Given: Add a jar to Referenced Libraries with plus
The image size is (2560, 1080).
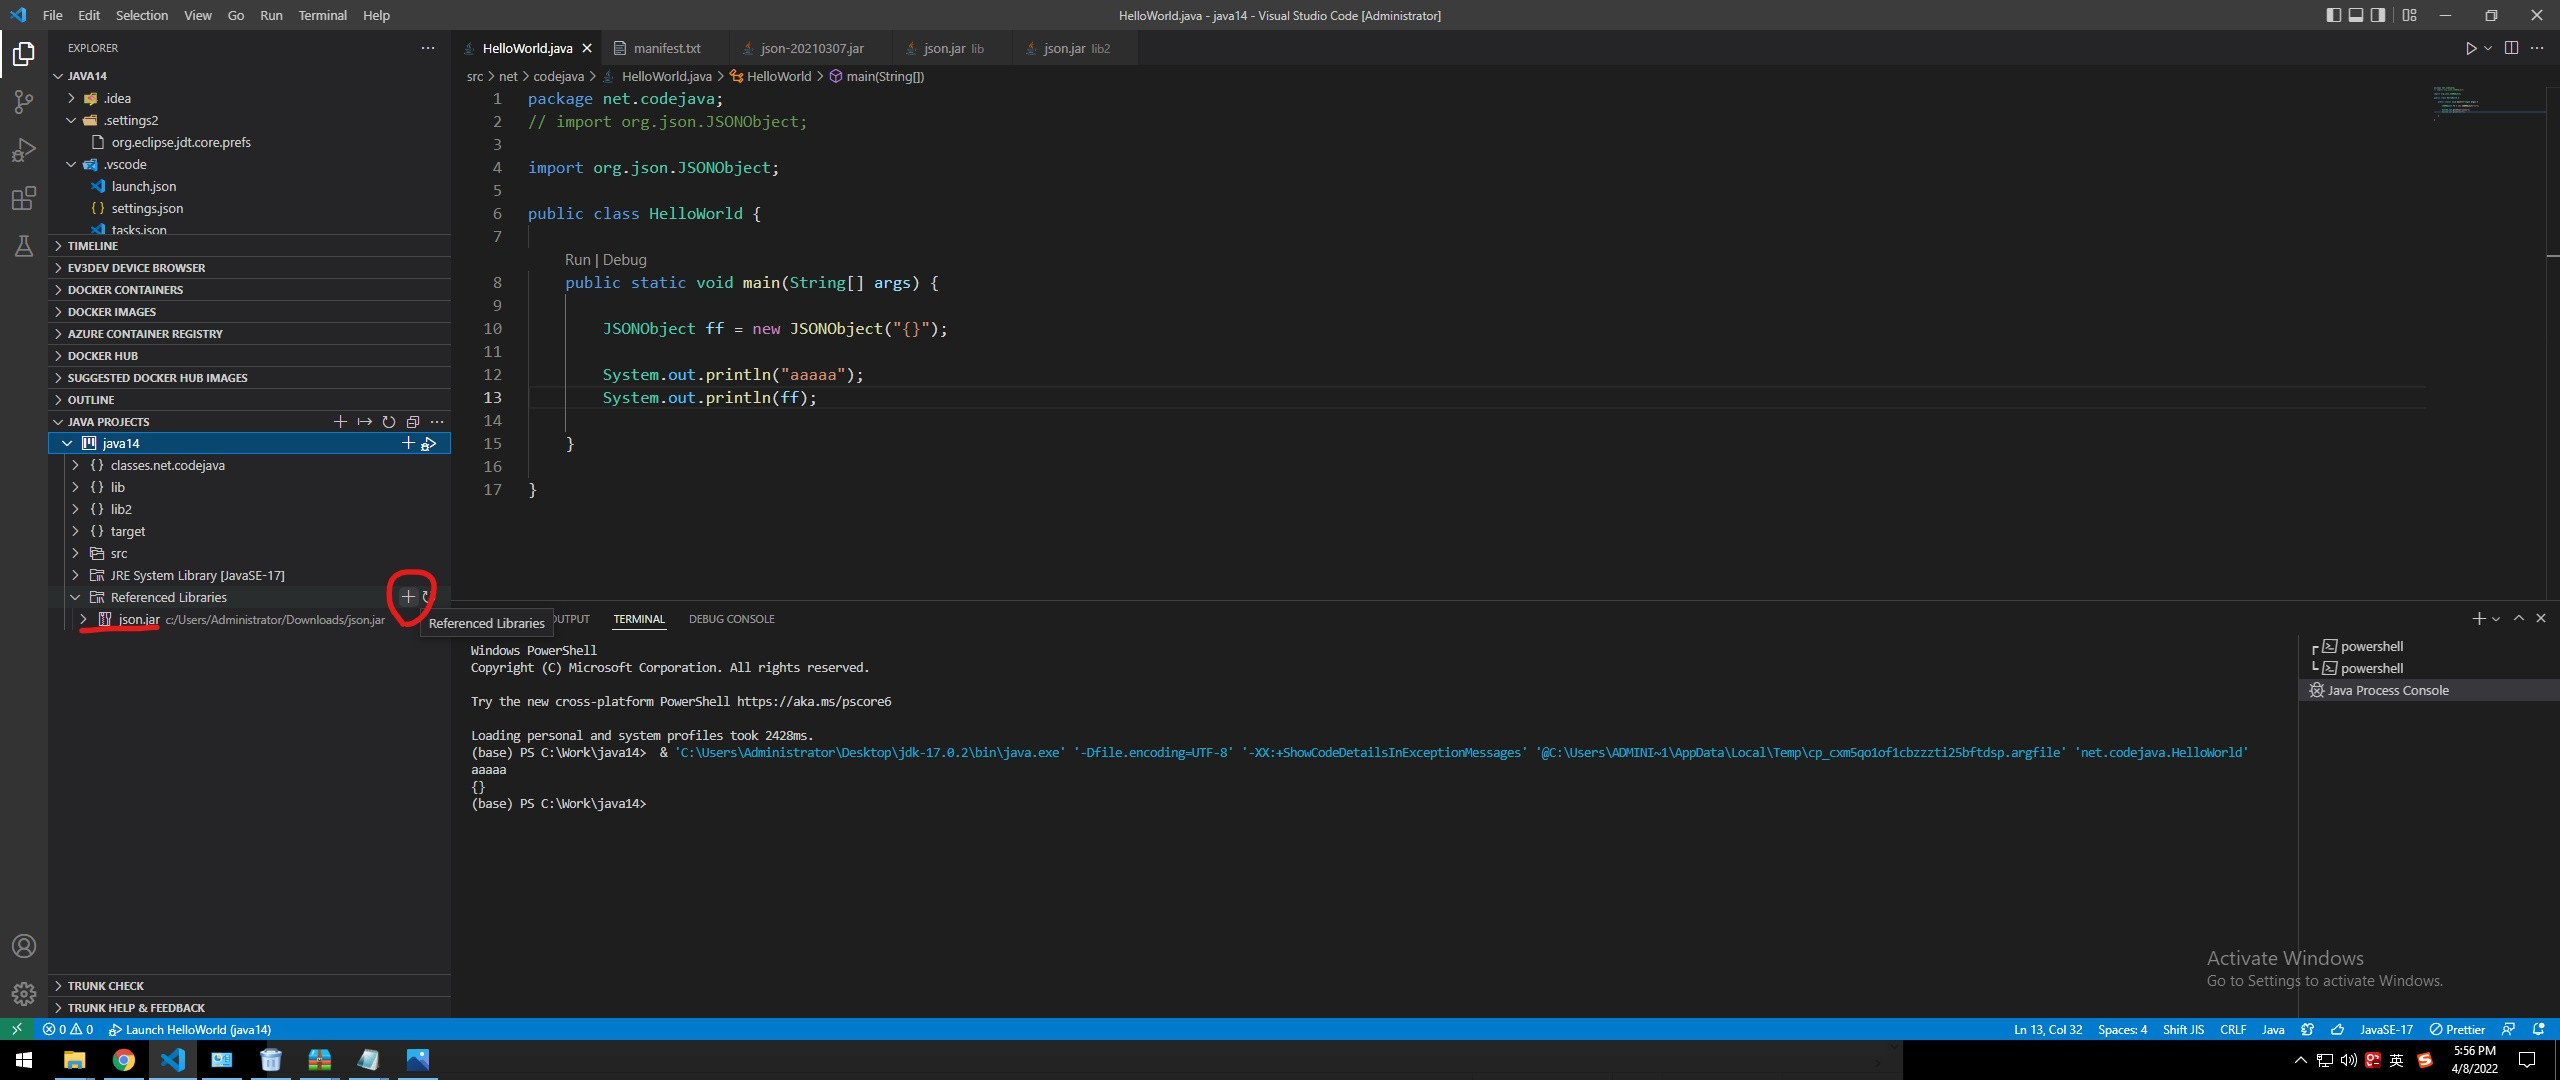Looking at the screenshot, I should click(x=408, y=597).
